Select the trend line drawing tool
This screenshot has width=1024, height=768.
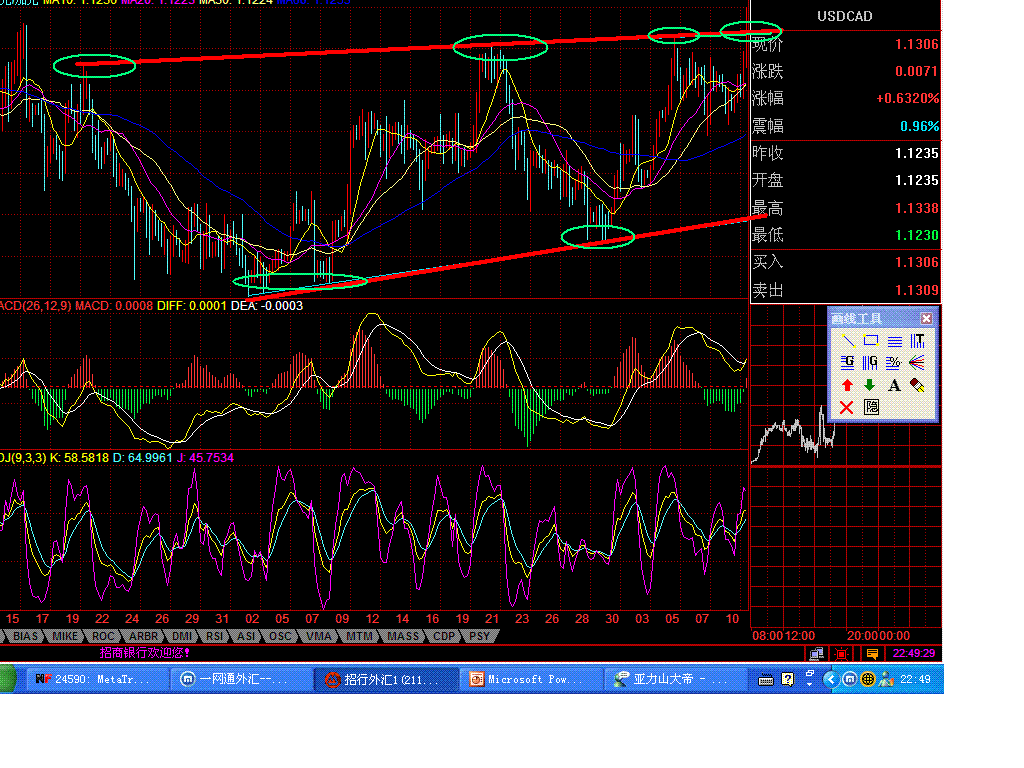[848, 341]
